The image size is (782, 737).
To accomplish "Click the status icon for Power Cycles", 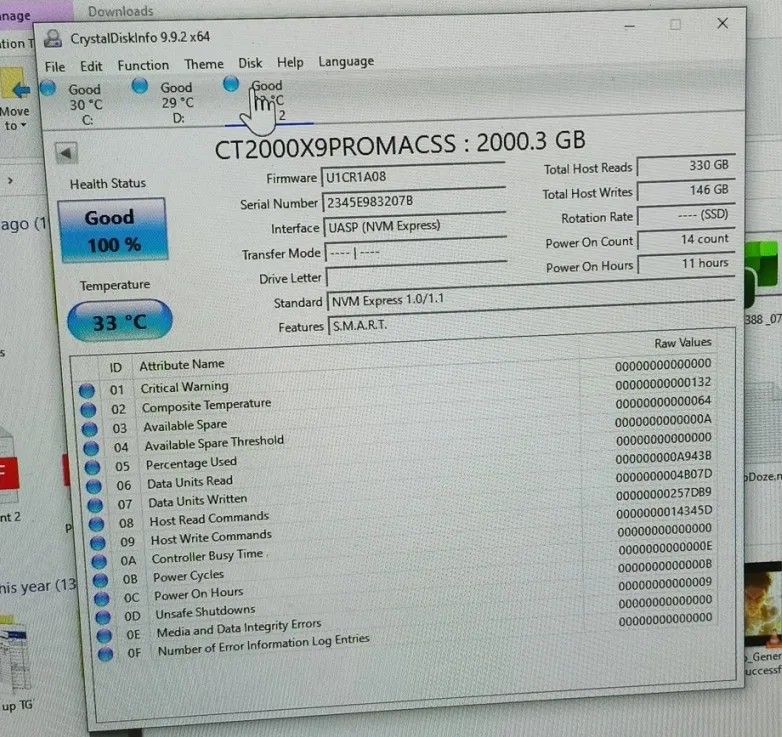I will coord(101,580).
